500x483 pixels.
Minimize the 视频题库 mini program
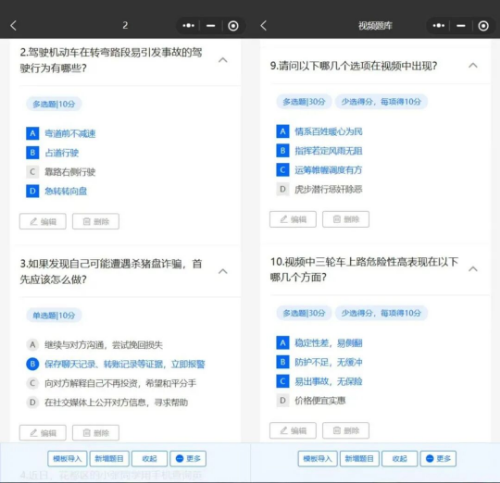461,25
